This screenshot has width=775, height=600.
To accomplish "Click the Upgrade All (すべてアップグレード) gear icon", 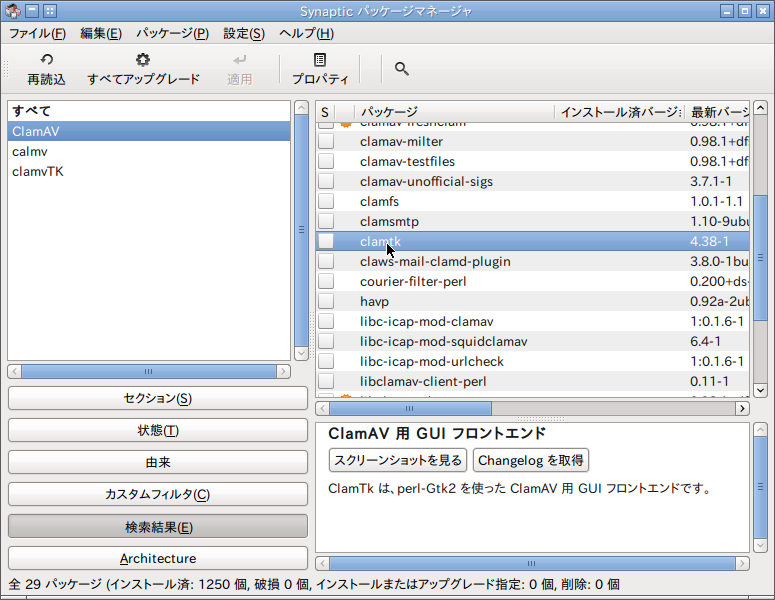I will pos(143,60).
